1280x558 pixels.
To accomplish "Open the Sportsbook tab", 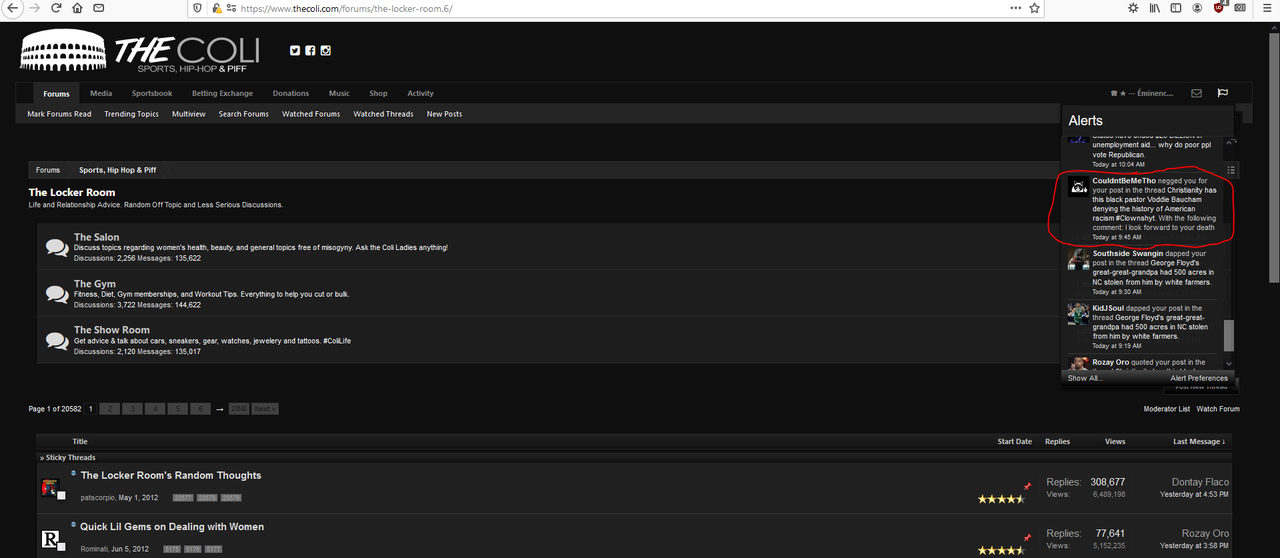I will (x=152, y=93).
